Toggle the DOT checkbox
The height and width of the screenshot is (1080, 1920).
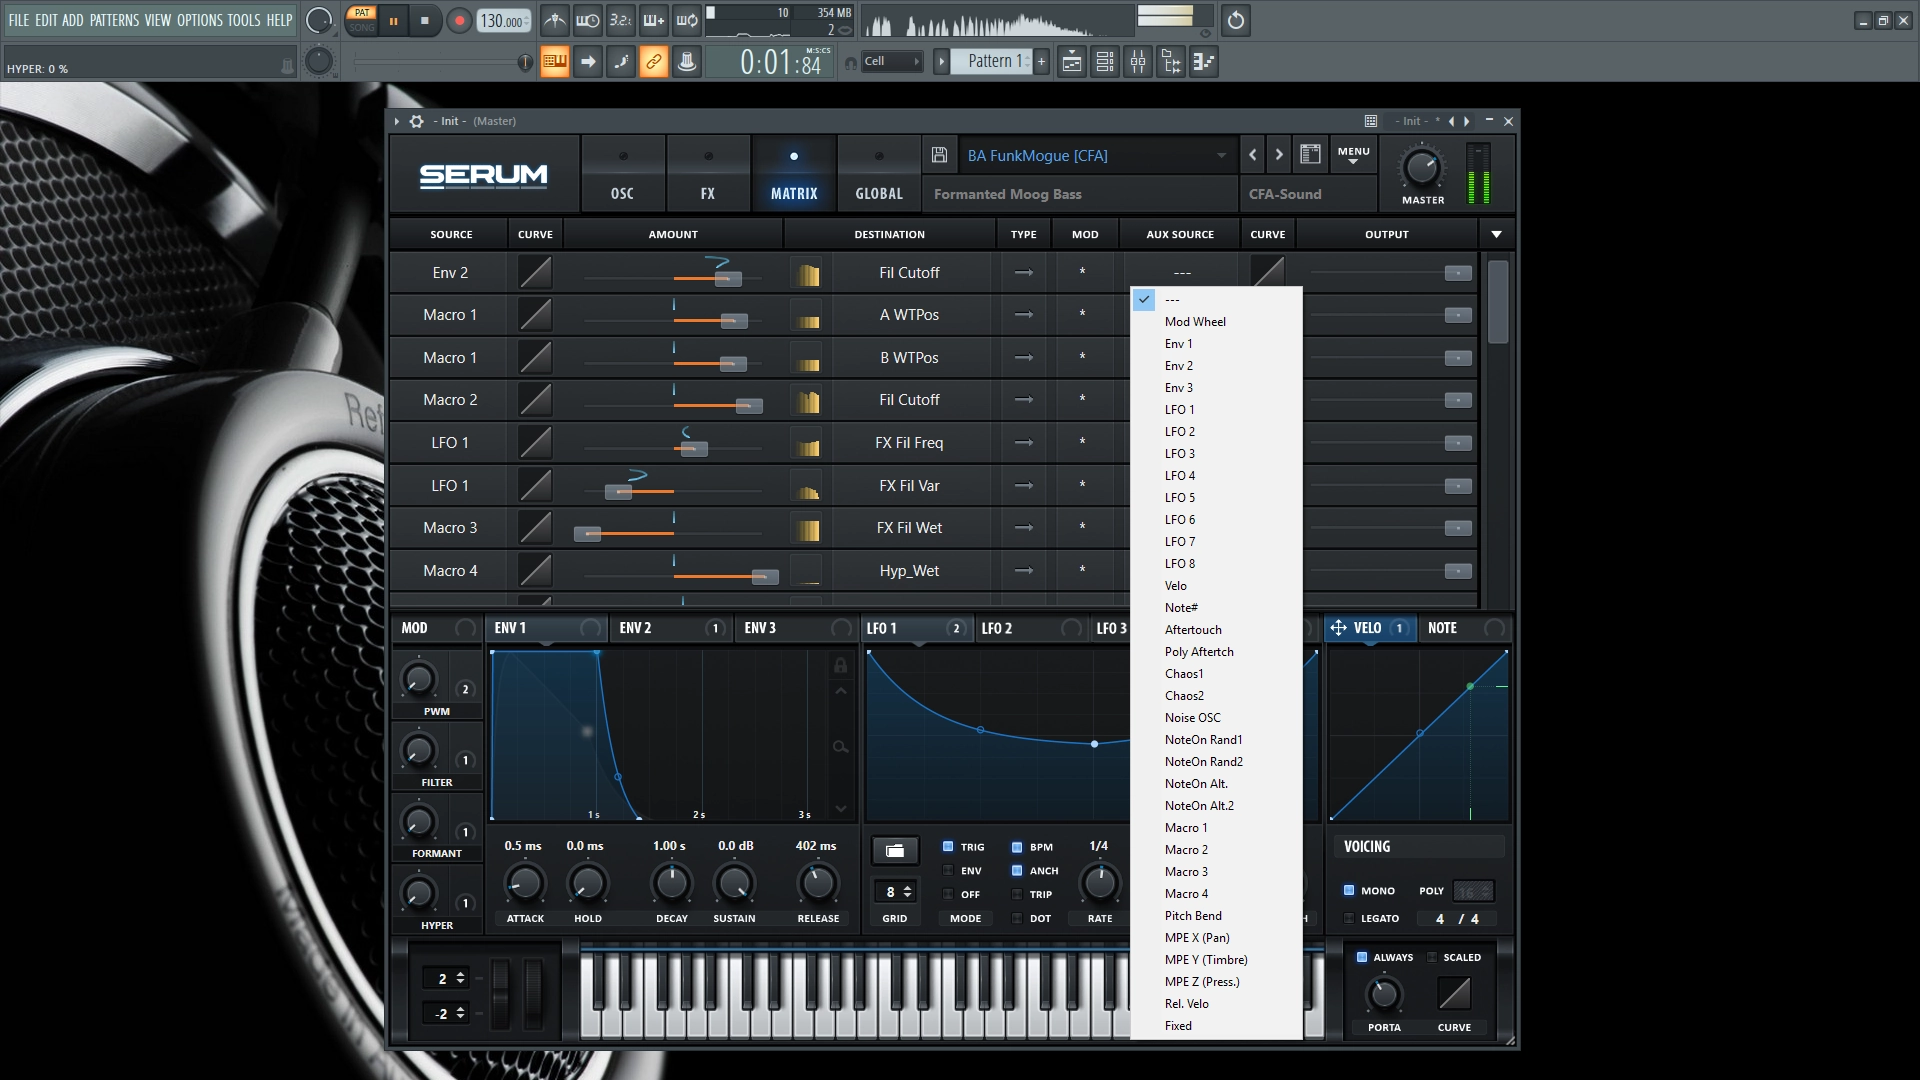1017,918
